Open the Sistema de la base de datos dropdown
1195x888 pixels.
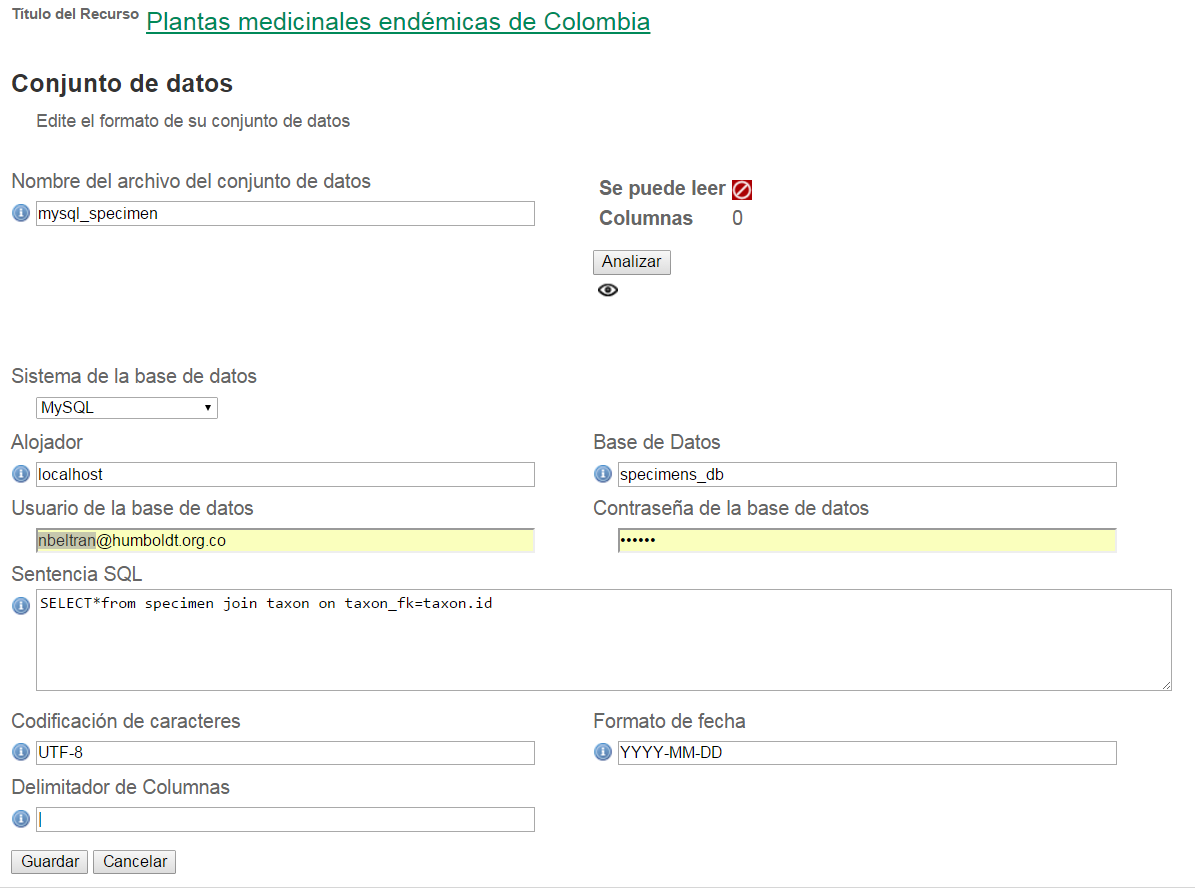coord(126,407)
